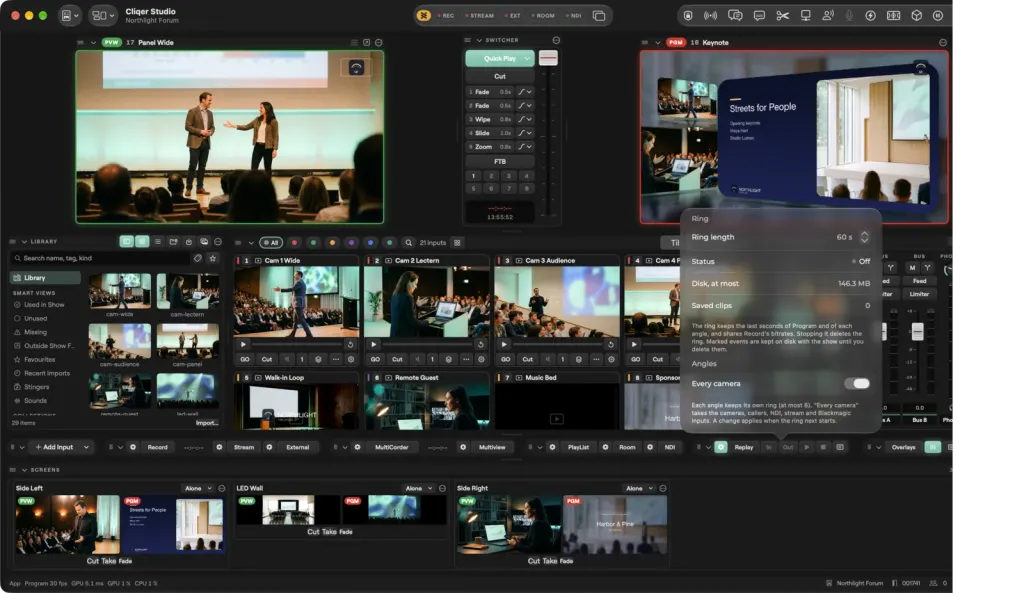Play the Cam 2 Lectern preview
This screenshot has width=1024, height=593.
click(x=374, y=344)
